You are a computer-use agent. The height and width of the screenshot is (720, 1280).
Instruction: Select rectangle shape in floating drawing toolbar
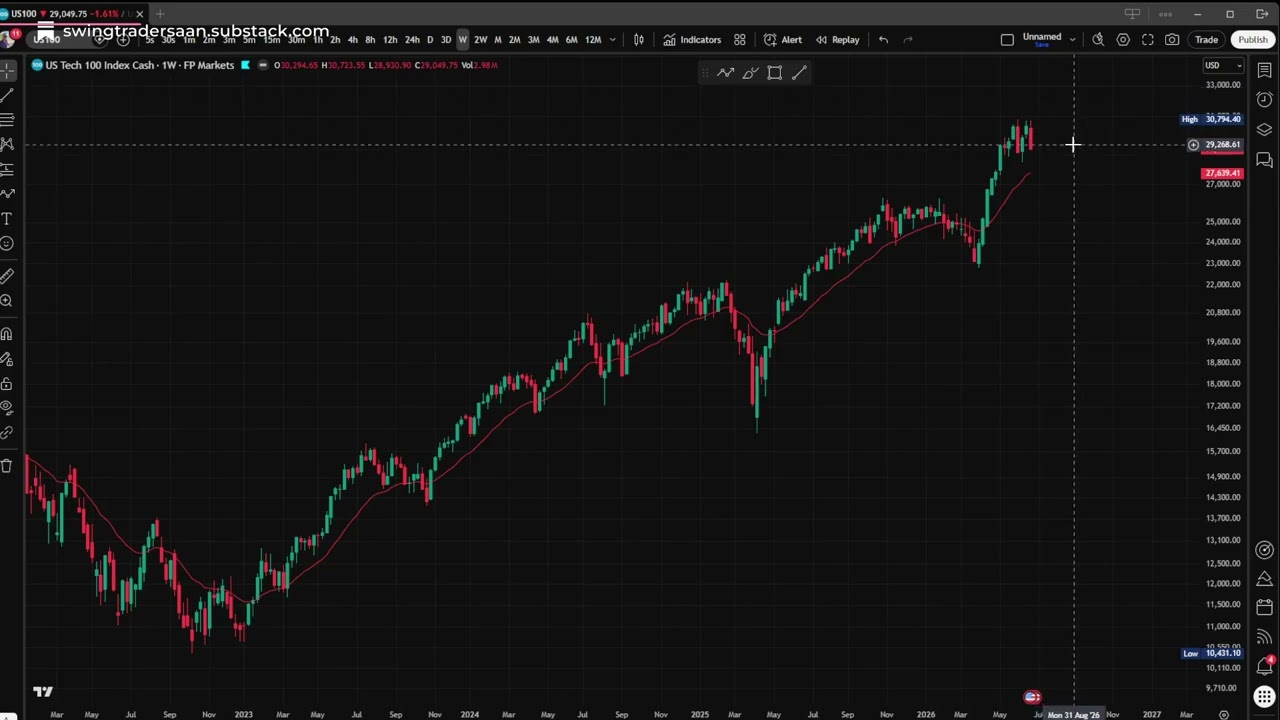tap(775, 73)
